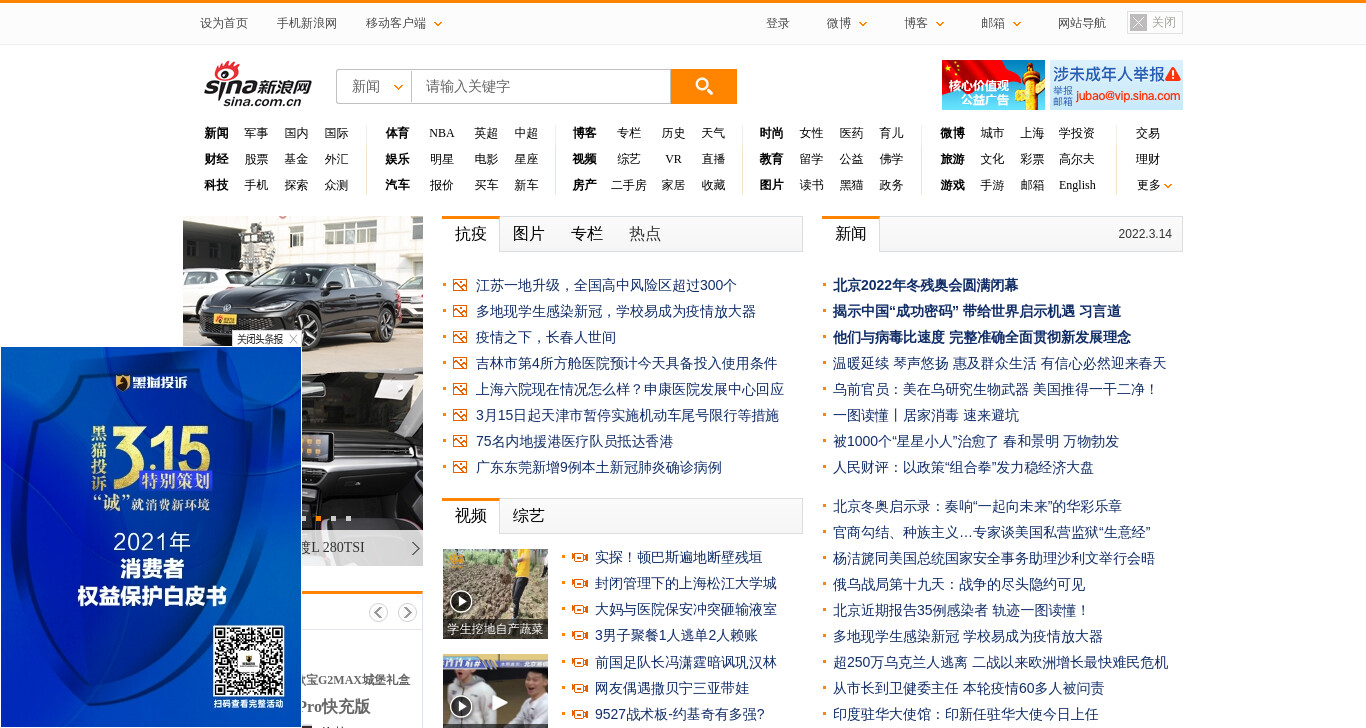Focus the 请输入关键字 search field
The width and height of the screenshot is (1366, 728).
[x=540, y=86]
